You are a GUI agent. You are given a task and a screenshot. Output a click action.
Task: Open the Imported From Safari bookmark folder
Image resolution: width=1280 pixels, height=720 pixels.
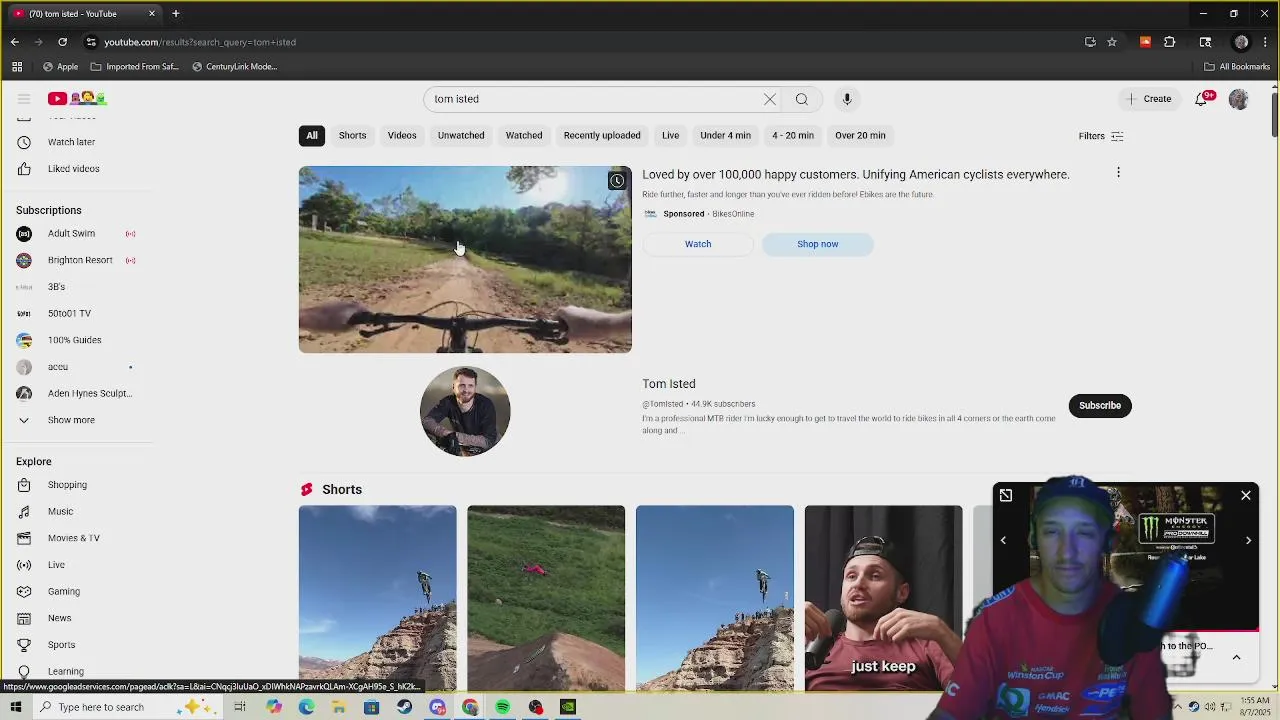134,67
